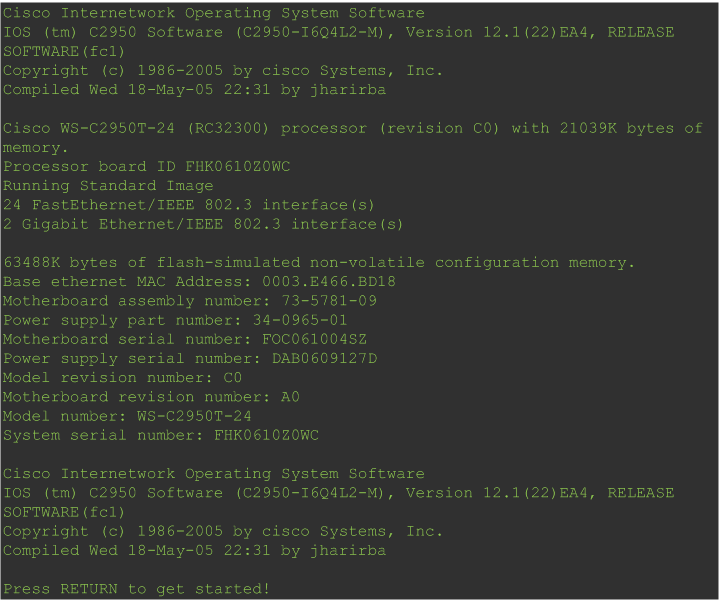Click the Model revision number C0 line

[122, 378]
